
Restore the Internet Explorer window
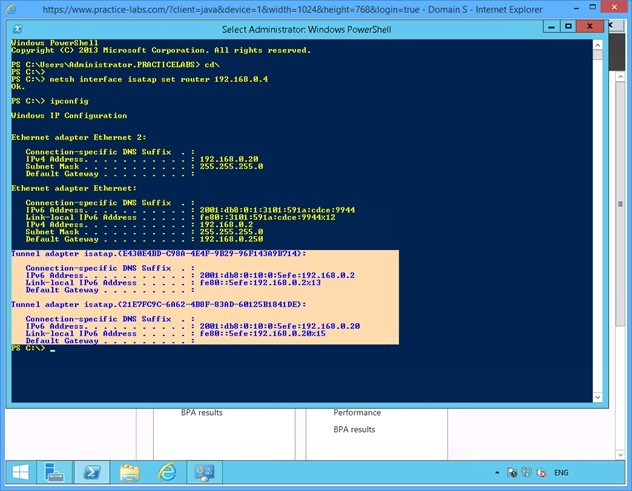point(592,7)
